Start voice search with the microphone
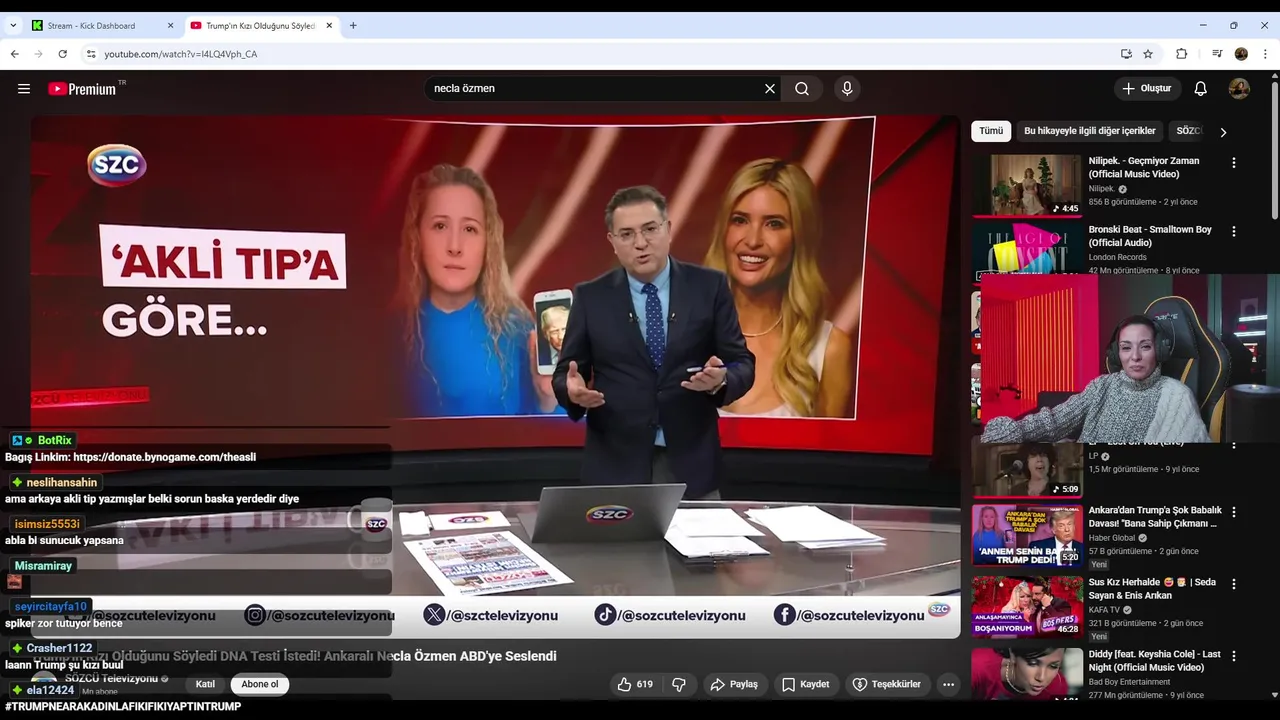 tap(847, 88)
